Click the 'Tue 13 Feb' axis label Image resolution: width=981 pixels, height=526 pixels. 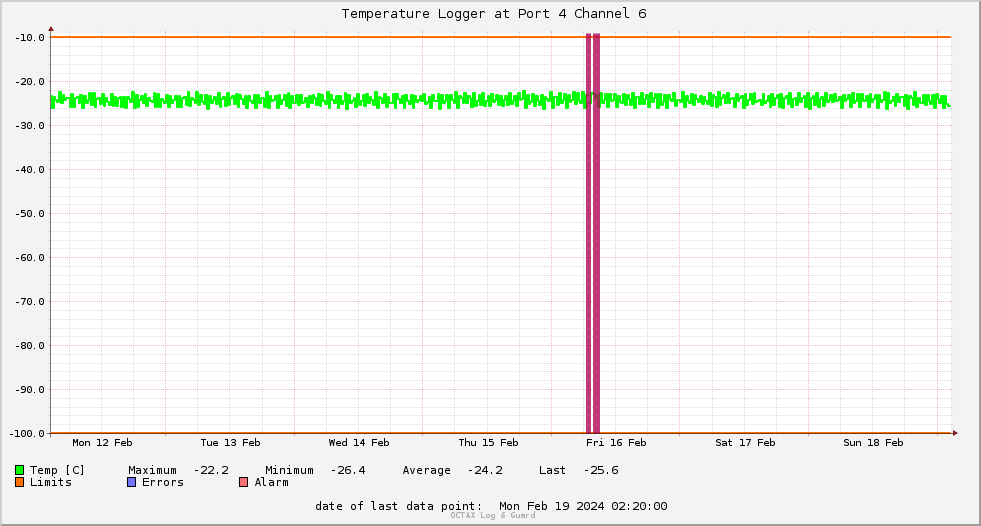tap(230, 443)
